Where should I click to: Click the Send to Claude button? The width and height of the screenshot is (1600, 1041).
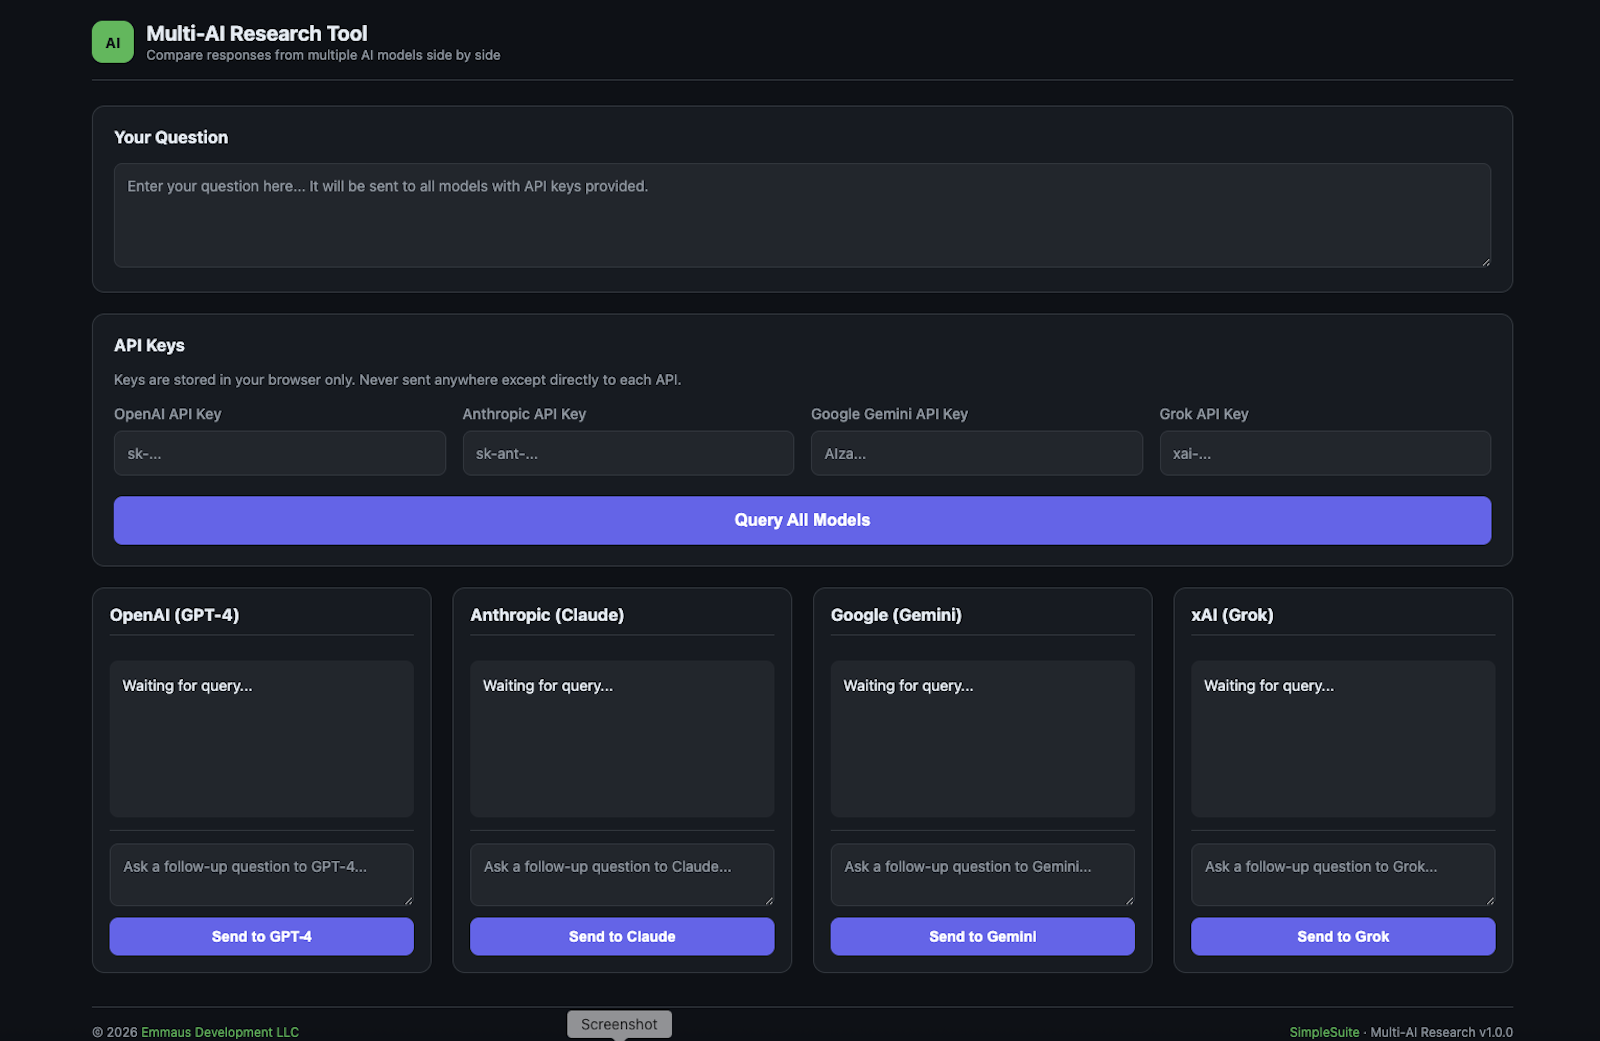621,936
